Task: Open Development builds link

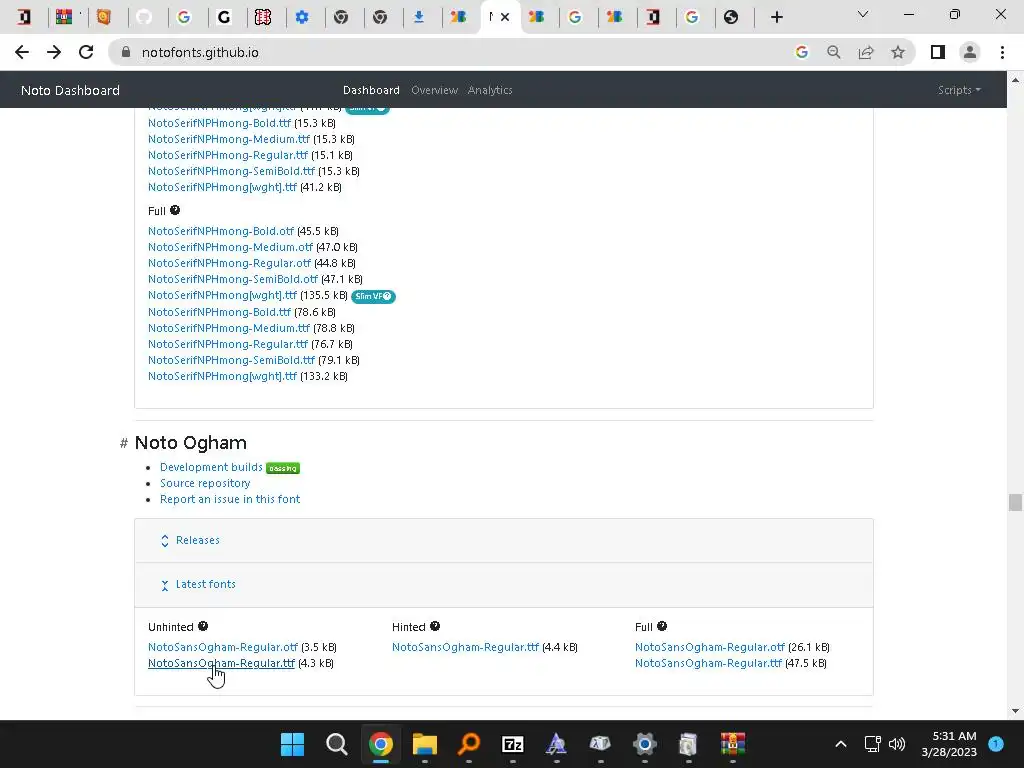Action: point(211,467)
